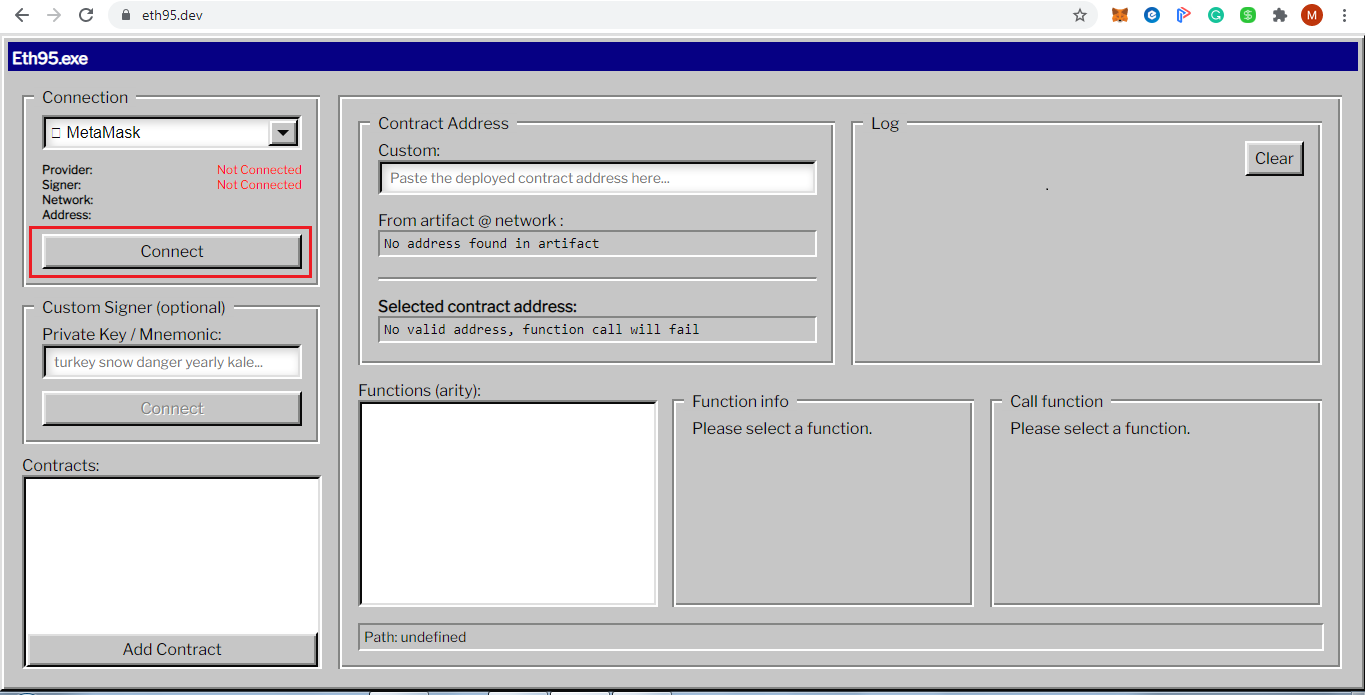Click 'No address found in artifact' text
Image resolution: width=1365 pixels, height=695 pixels.
(492, 243)
